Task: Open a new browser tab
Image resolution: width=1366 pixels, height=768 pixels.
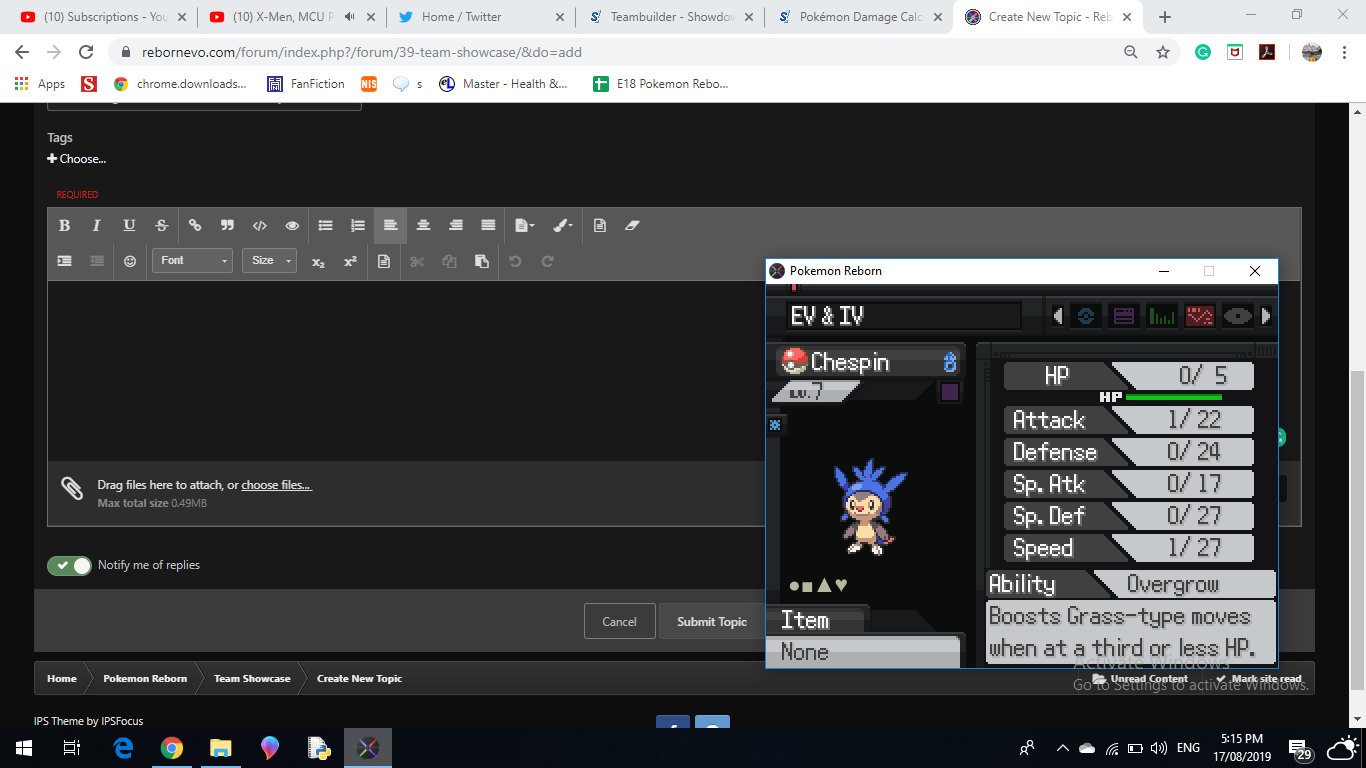Action: tap(1165, 17)
